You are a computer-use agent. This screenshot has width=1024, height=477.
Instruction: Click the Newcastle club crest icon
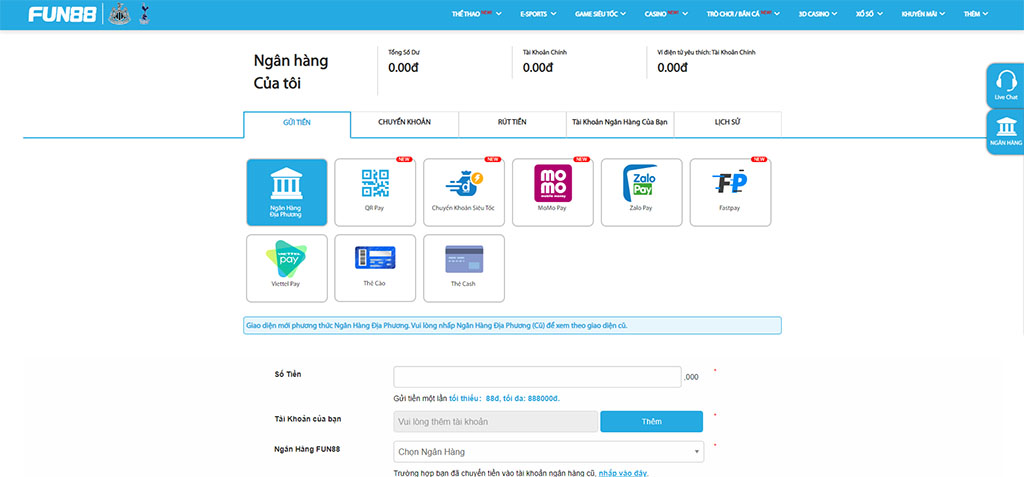(x=120, y=14)
